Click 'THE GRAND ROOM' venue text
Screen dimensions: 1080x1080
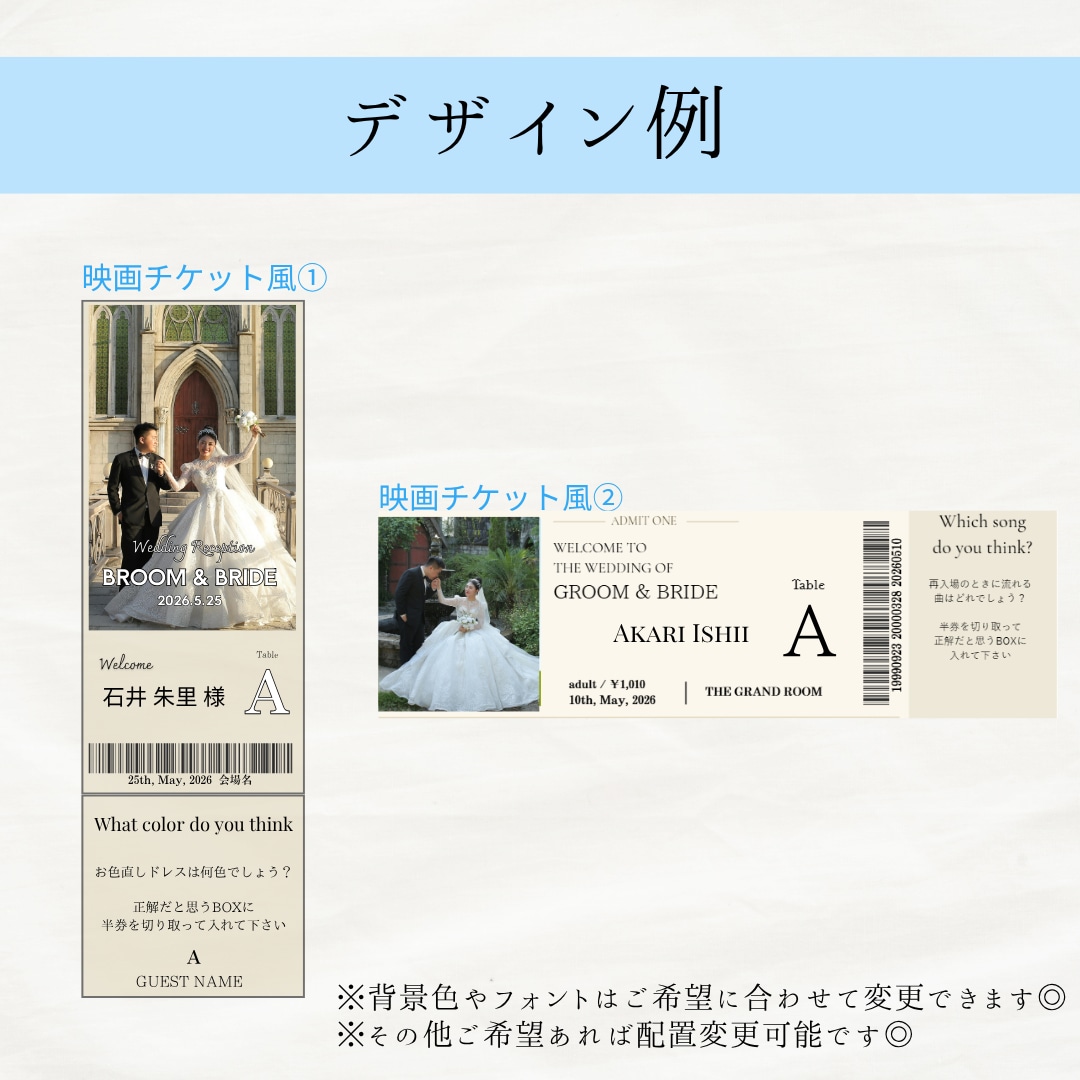763,692
